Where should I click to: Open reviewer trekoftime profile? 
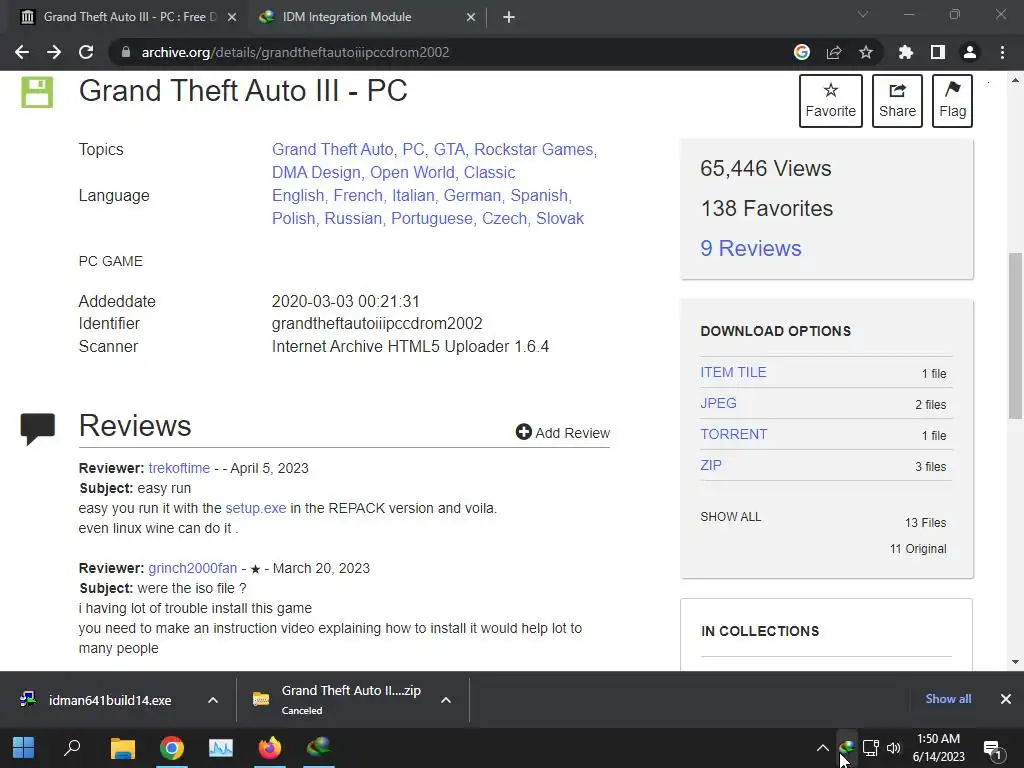pyautogui.click(x=179, y=468)
